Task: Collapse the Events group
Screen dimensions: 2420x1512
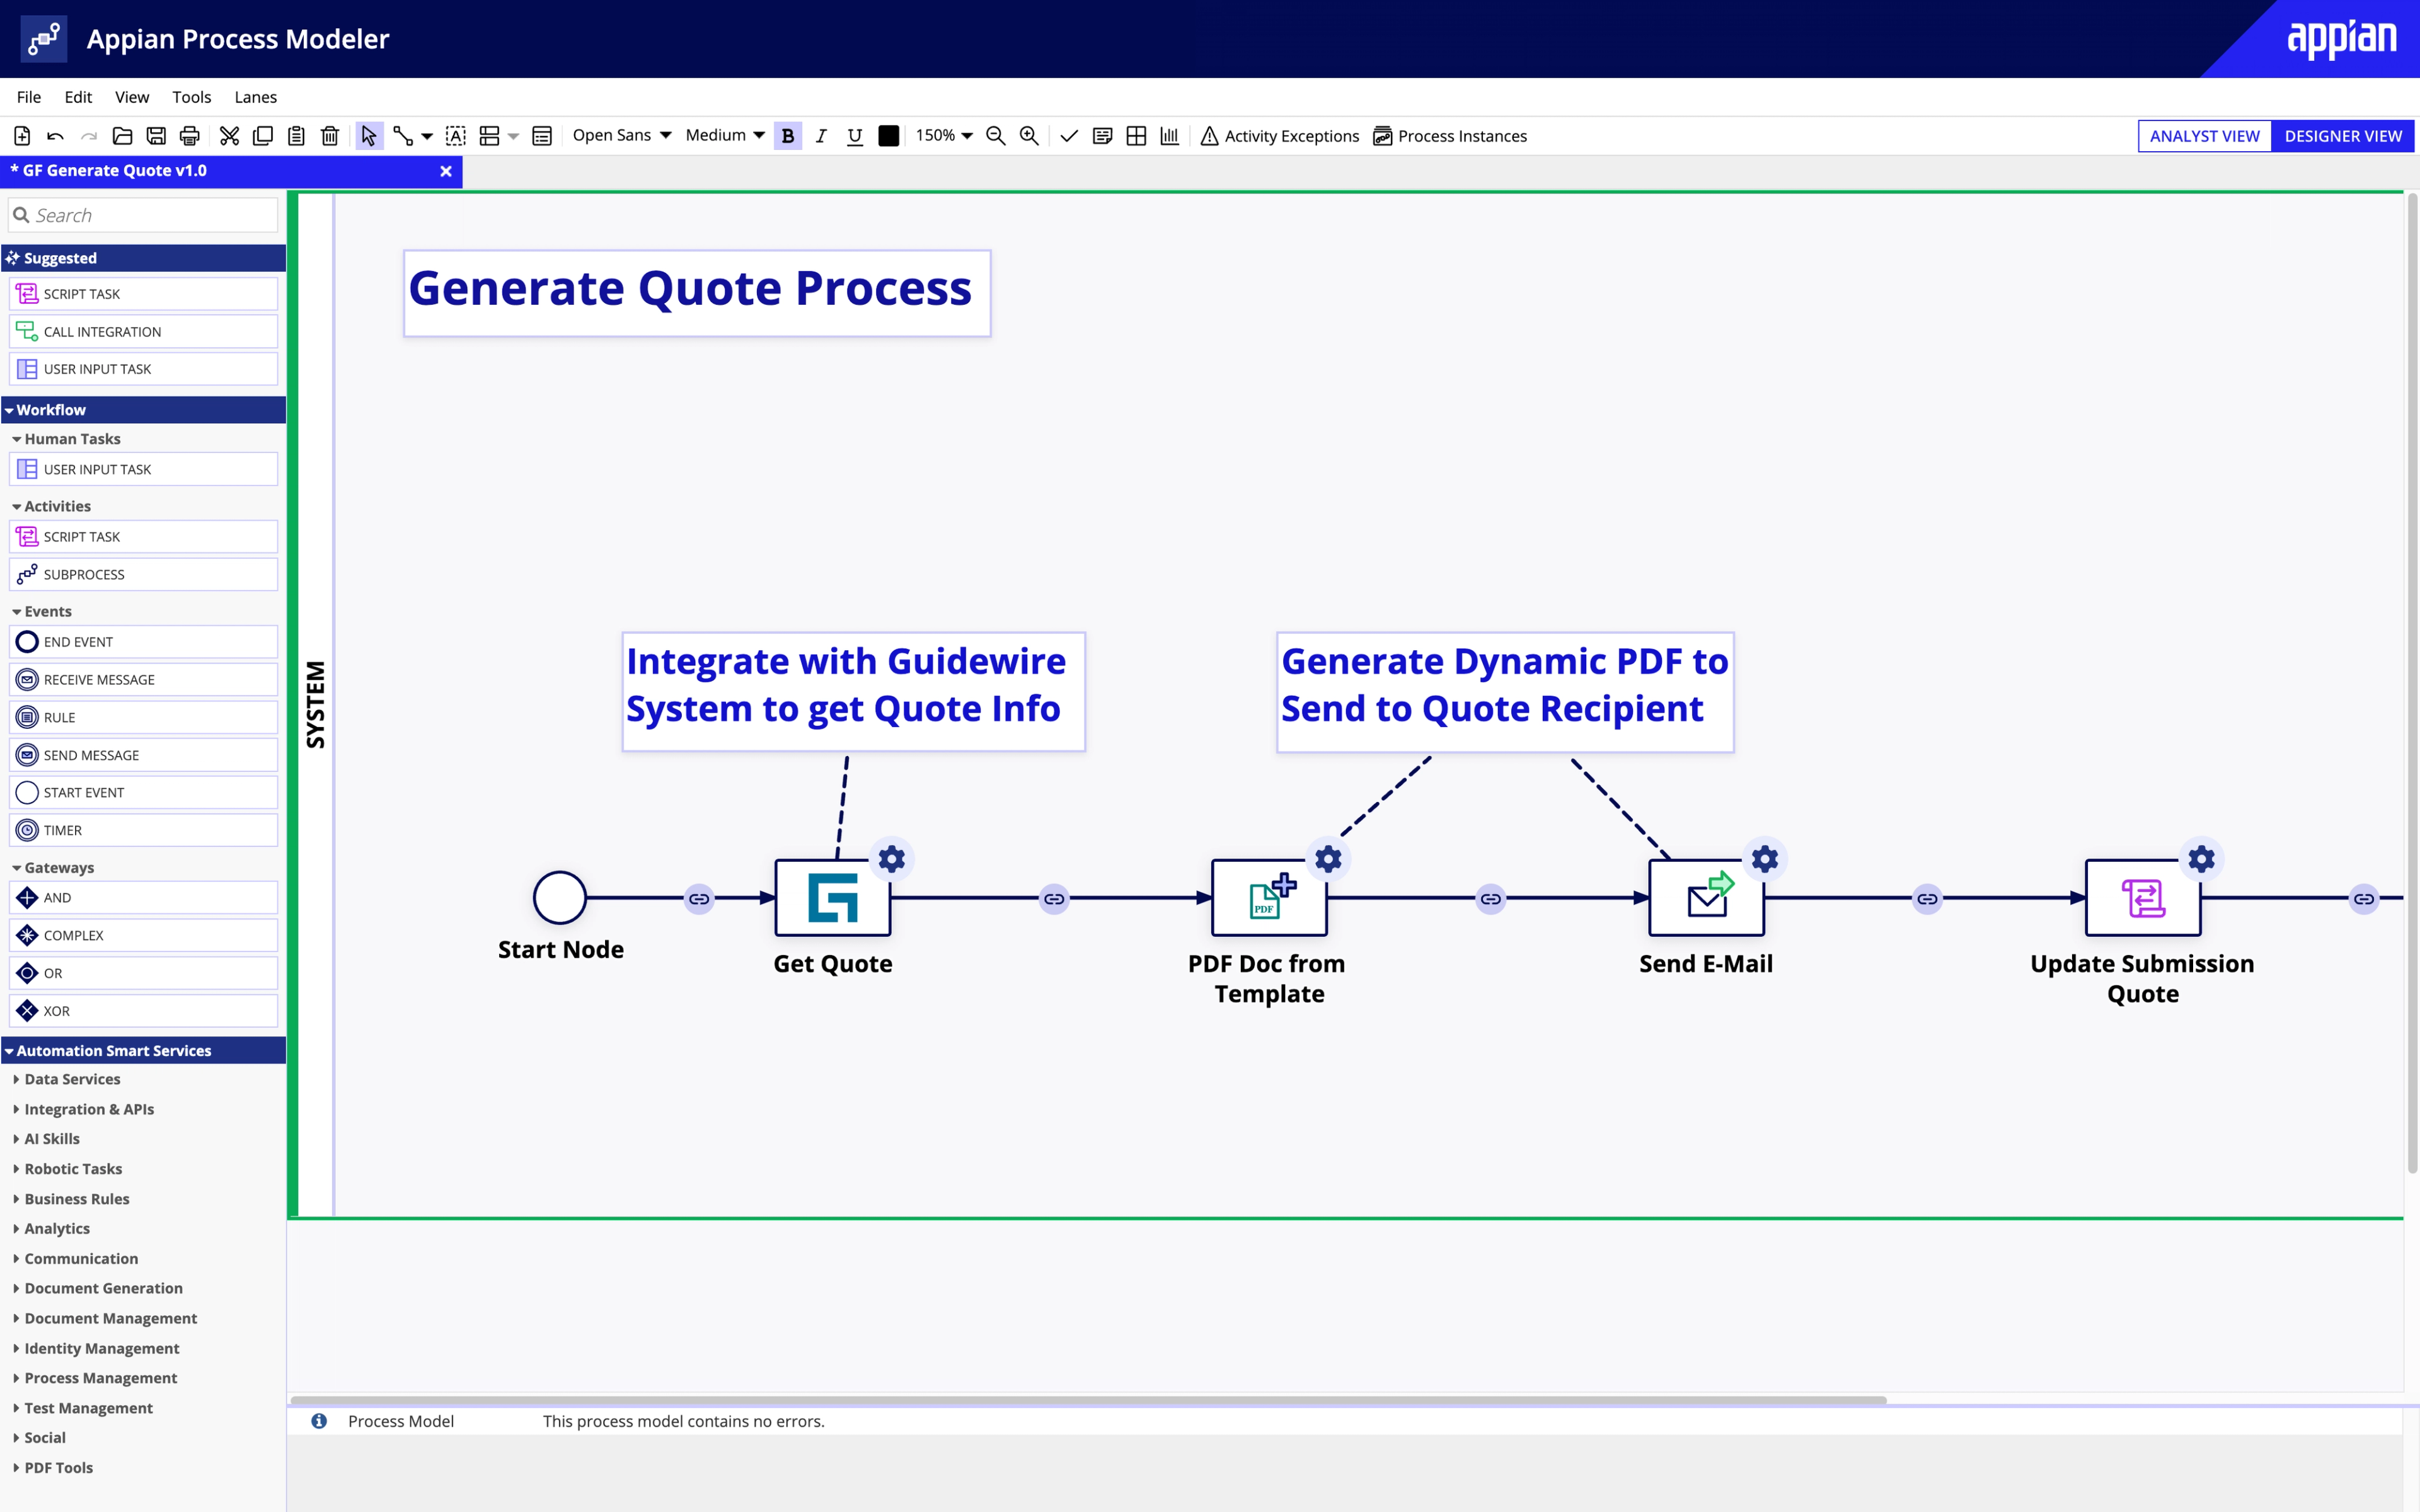Action: [42, 611]
